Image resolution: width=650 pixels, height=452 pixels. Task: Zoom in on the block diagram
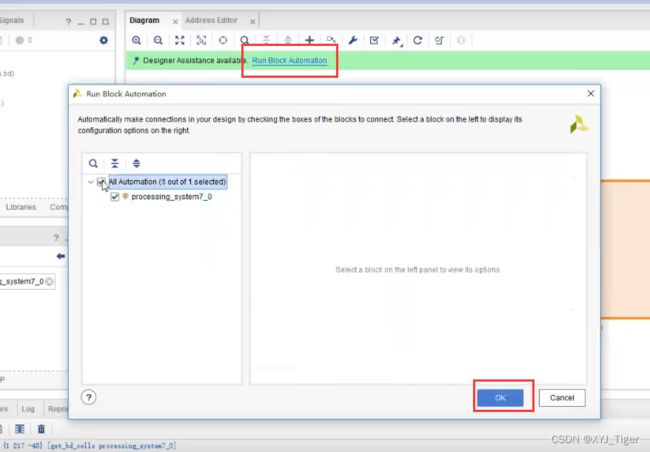pyautogui.click(x=136, y=40)
